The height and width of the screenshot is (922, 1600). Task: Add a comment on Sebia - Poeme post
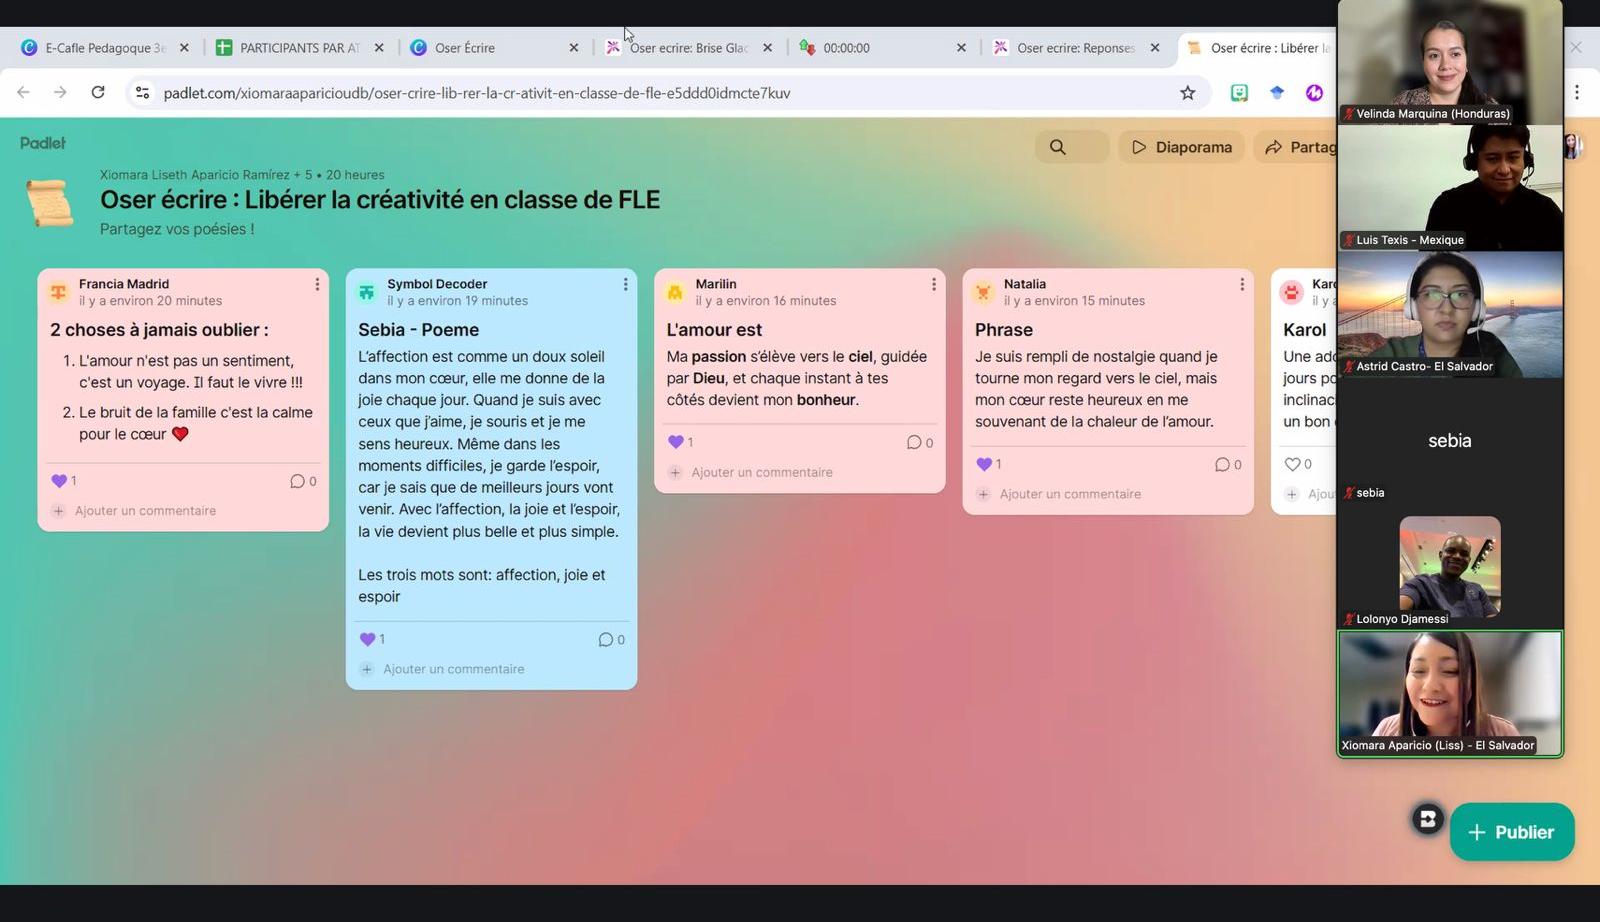453,669
